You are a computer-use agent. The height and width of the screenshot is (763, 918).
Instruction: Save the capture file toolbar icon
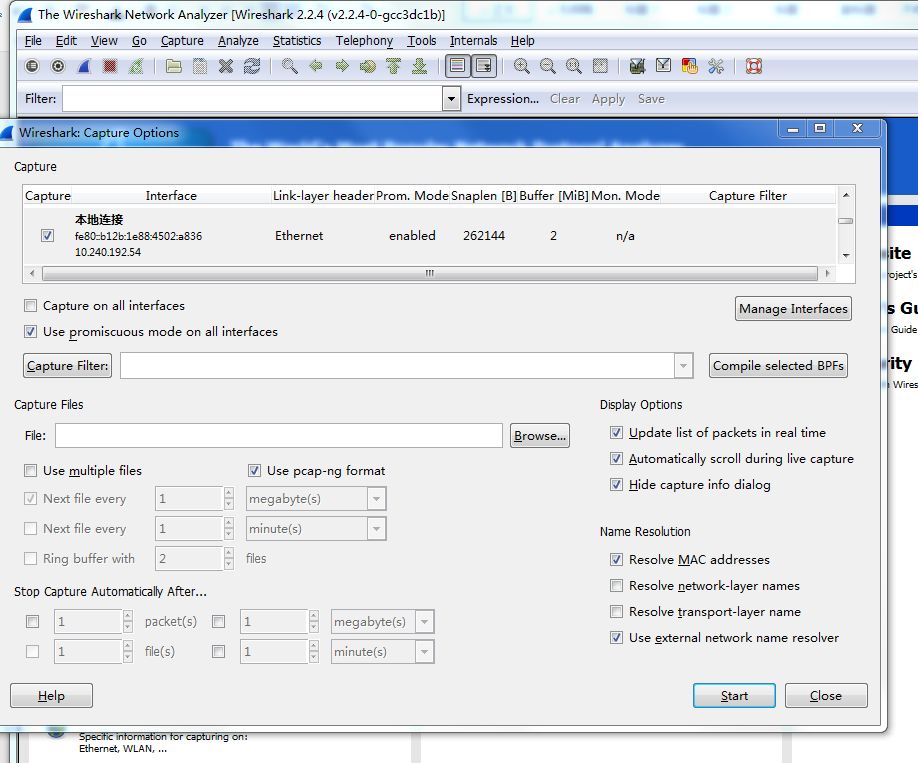[200, 66]
